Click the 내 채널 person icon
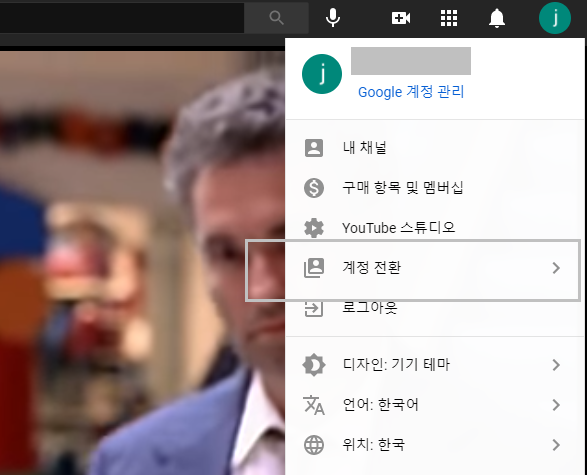The height and width of the screenshot is (475, 587). pyautogui.click(x=314, y=148)
